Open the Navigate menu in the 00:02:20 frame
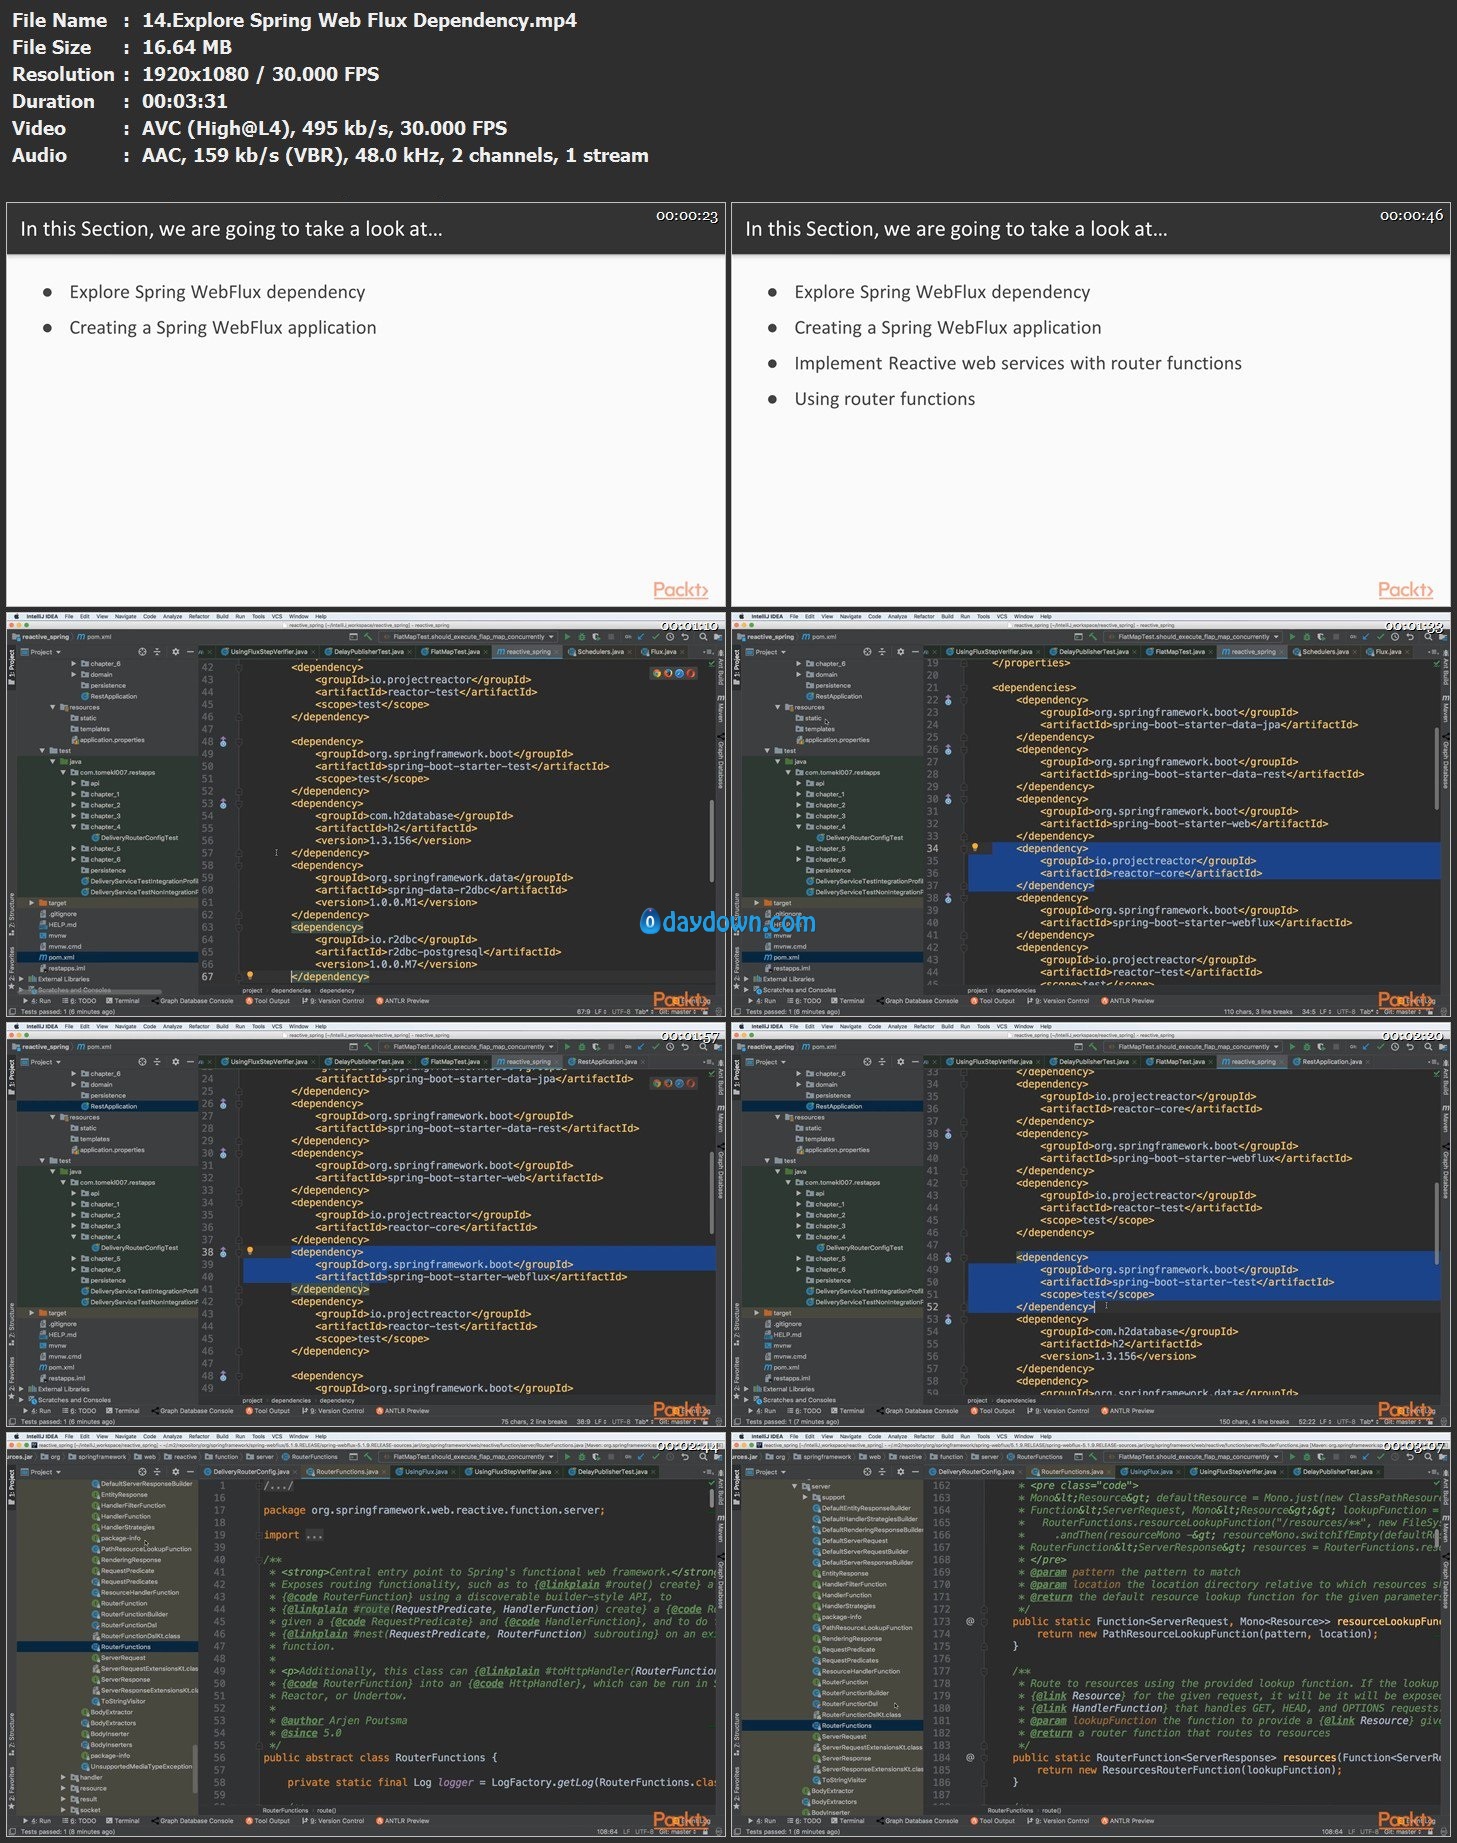 point(850,1027)
